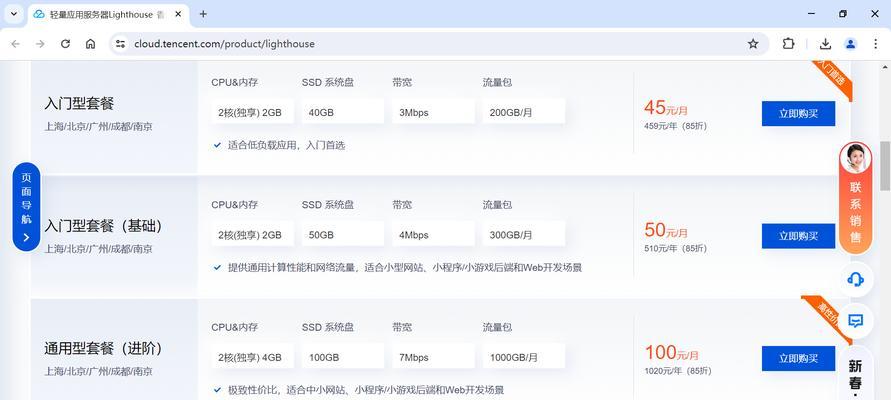Click the 510元/年（85折）text
This screenshot has width=891, height=400.
coord(676,248)
